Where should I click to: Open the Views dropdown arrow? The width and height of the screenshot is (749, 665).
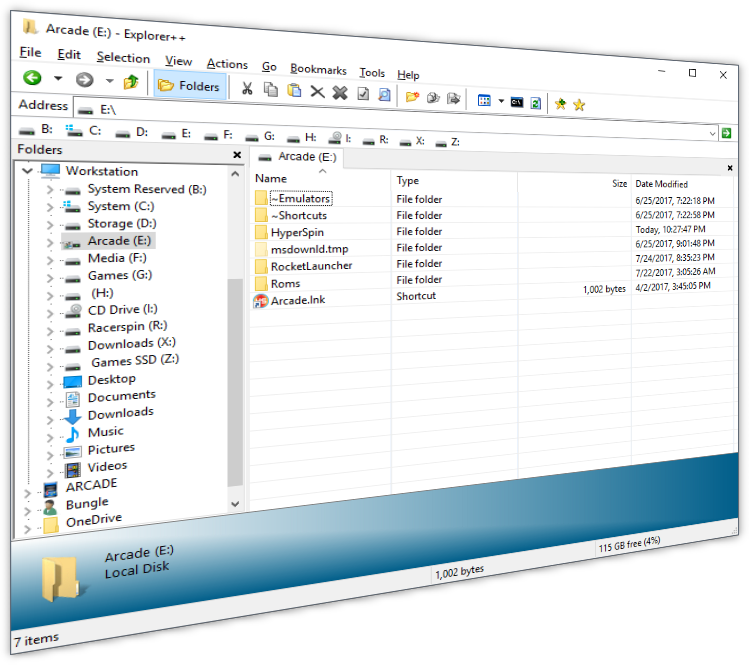pyautogui.click(x=501, y=101)
